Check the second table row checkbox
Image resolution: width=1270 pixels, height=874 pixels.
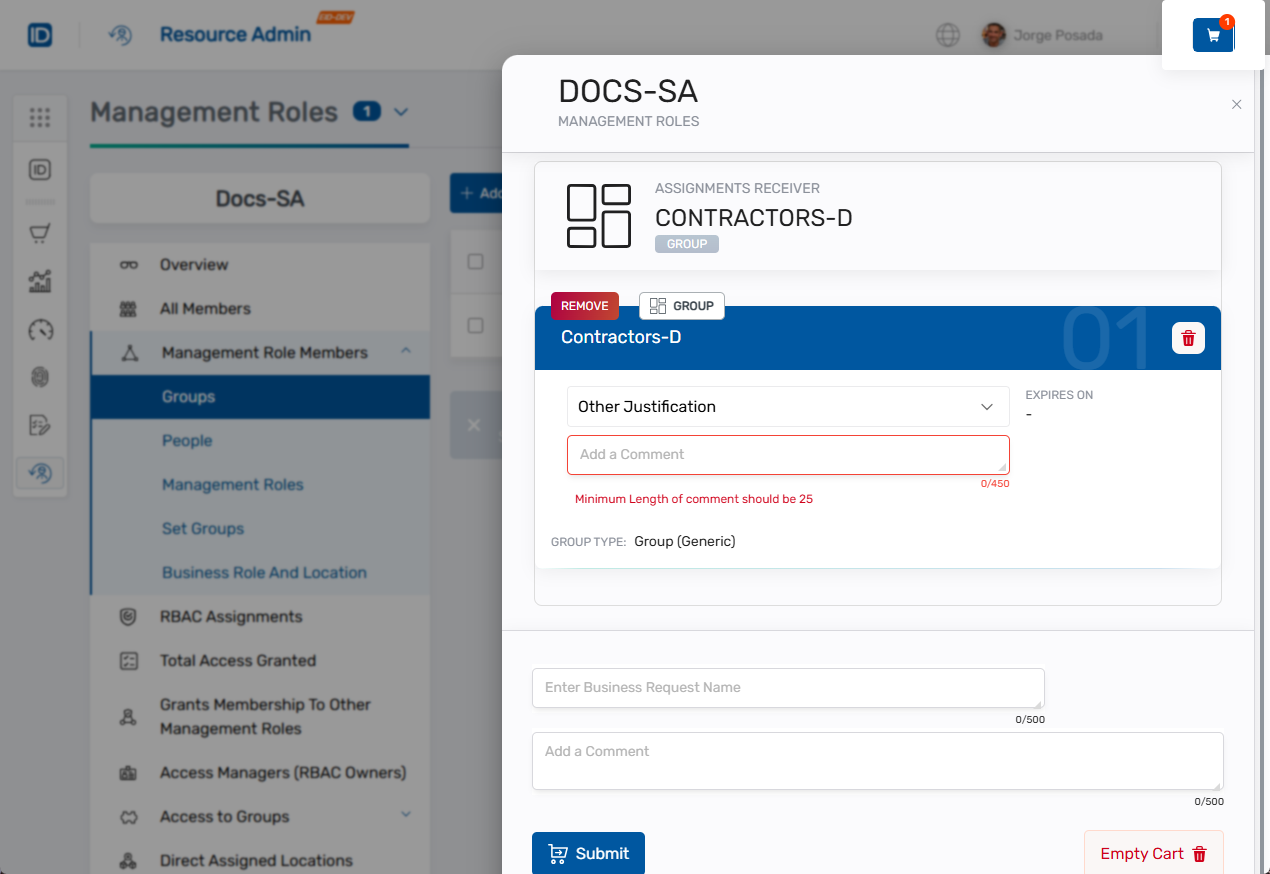(476, 325)
